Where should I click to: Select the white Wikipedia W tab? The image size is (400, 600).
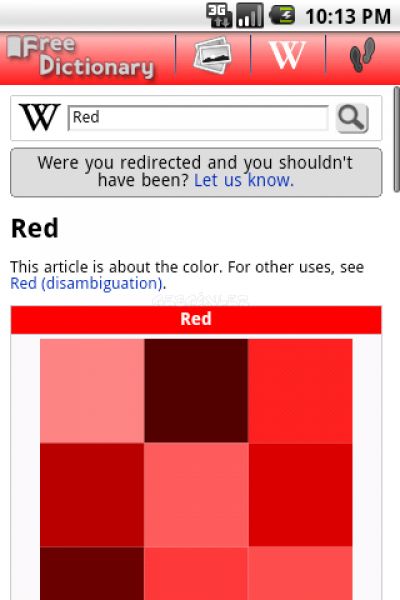(x=287, y=55)
